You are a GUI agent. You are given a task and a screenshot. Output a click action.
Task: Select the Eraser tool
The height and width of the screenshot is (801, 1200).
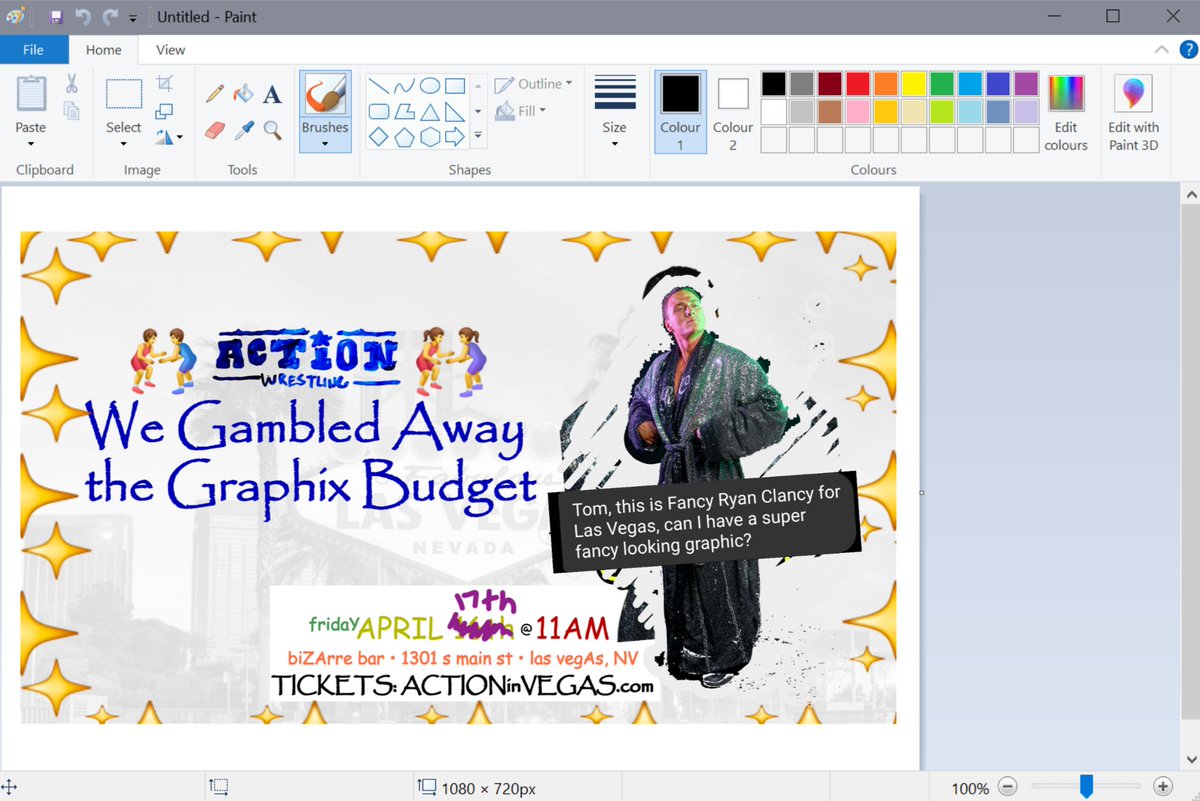click(x=214, y=130)
